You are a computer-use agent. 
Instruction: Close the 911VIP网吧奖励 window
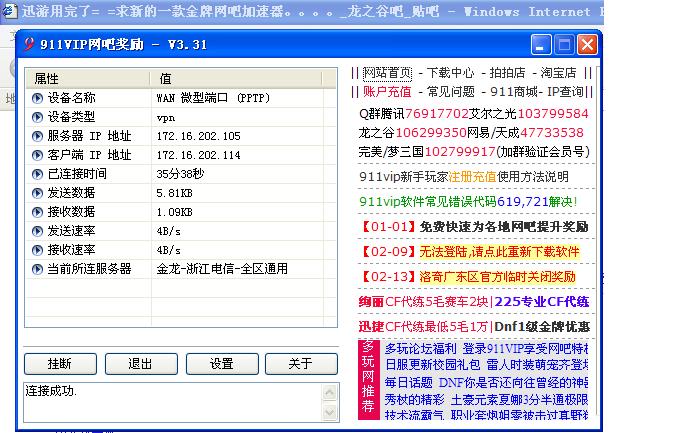pyautogui.click(x=588, y=44)
